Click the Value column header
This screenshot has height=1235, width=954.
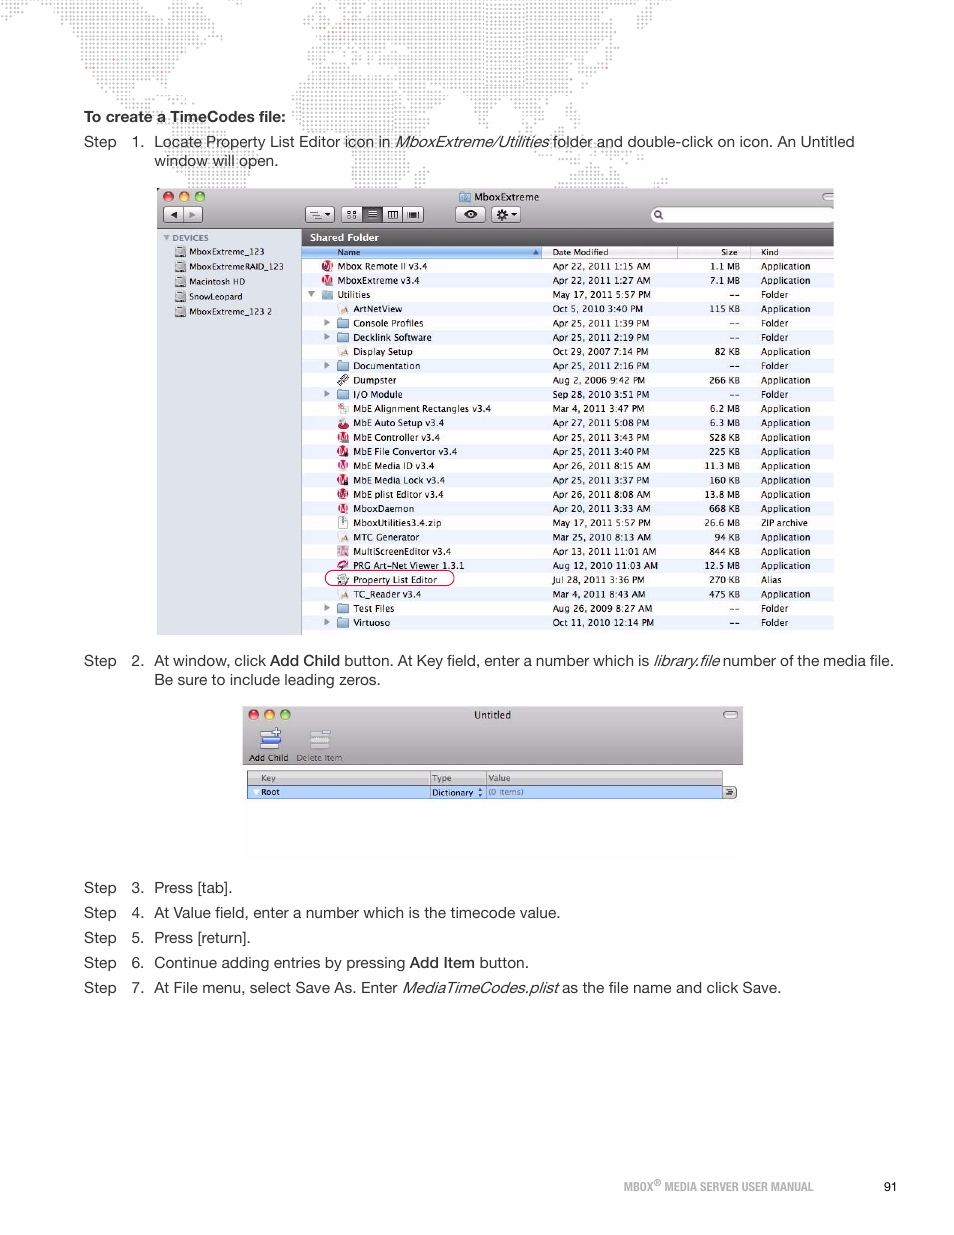pos(604,778)
